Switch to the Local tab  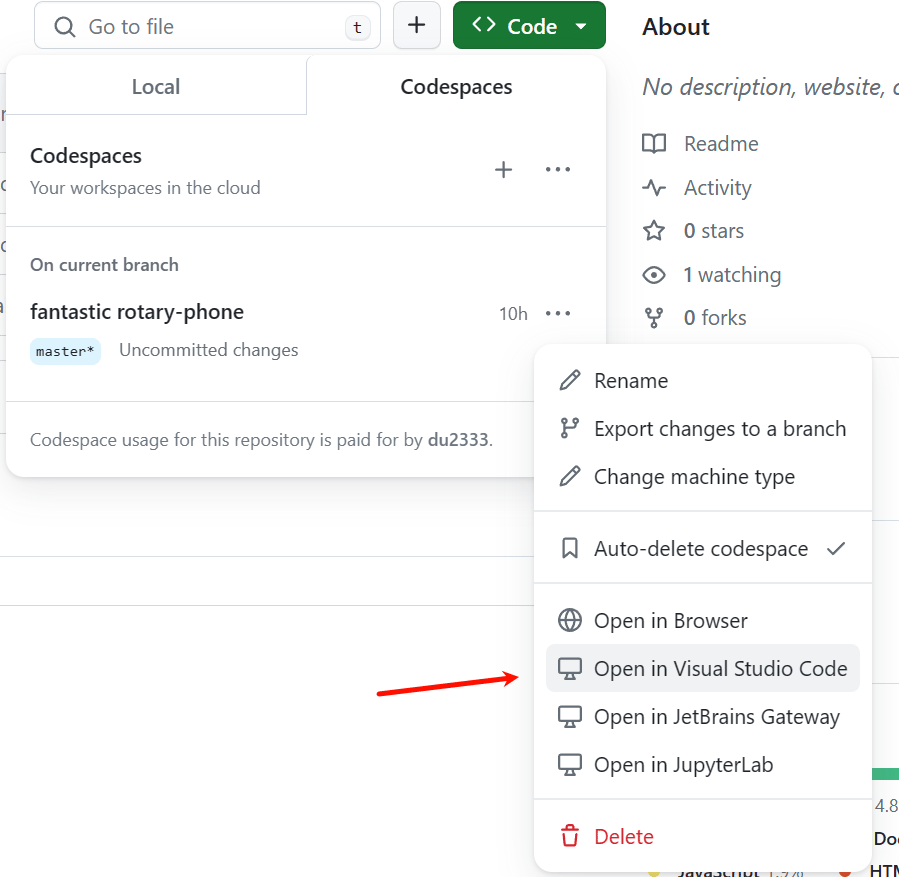(x=156, y=87)
